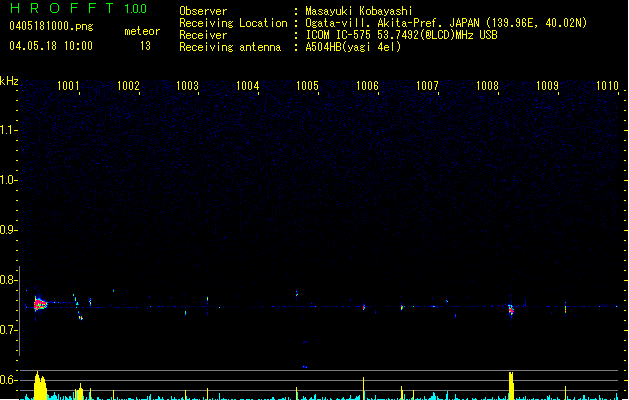Viewport: 629px width, 400px height.
Task: Click the date stamp 04.05.18 10:00
Action: pyautogui.click(x=51, y=46)
